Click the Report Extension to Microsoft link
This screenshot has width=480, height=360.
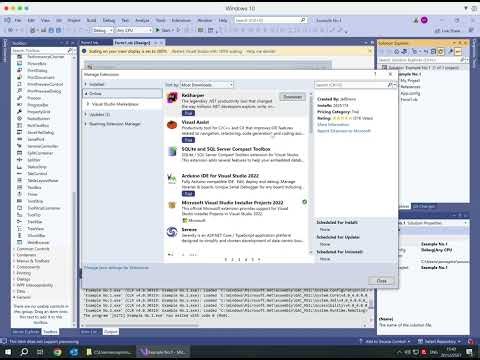click(x=344, y=131)
